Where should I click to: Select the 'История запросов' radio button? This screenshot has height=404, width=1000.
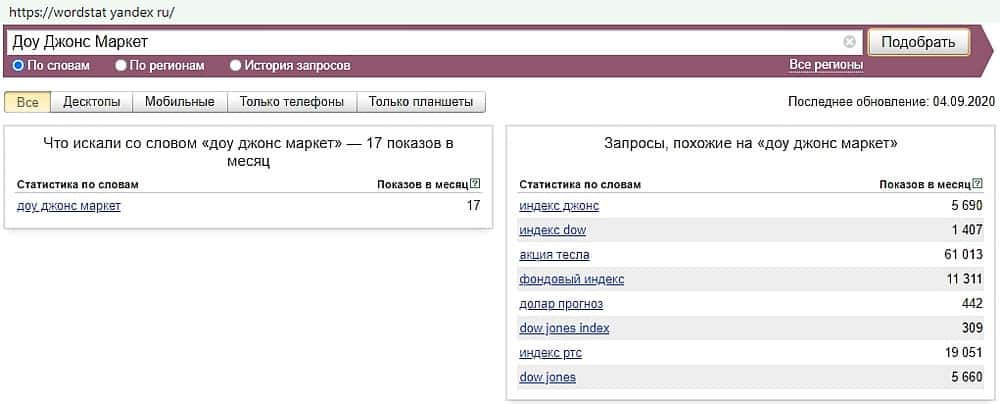pyautogui.click(x=236, y=65)
